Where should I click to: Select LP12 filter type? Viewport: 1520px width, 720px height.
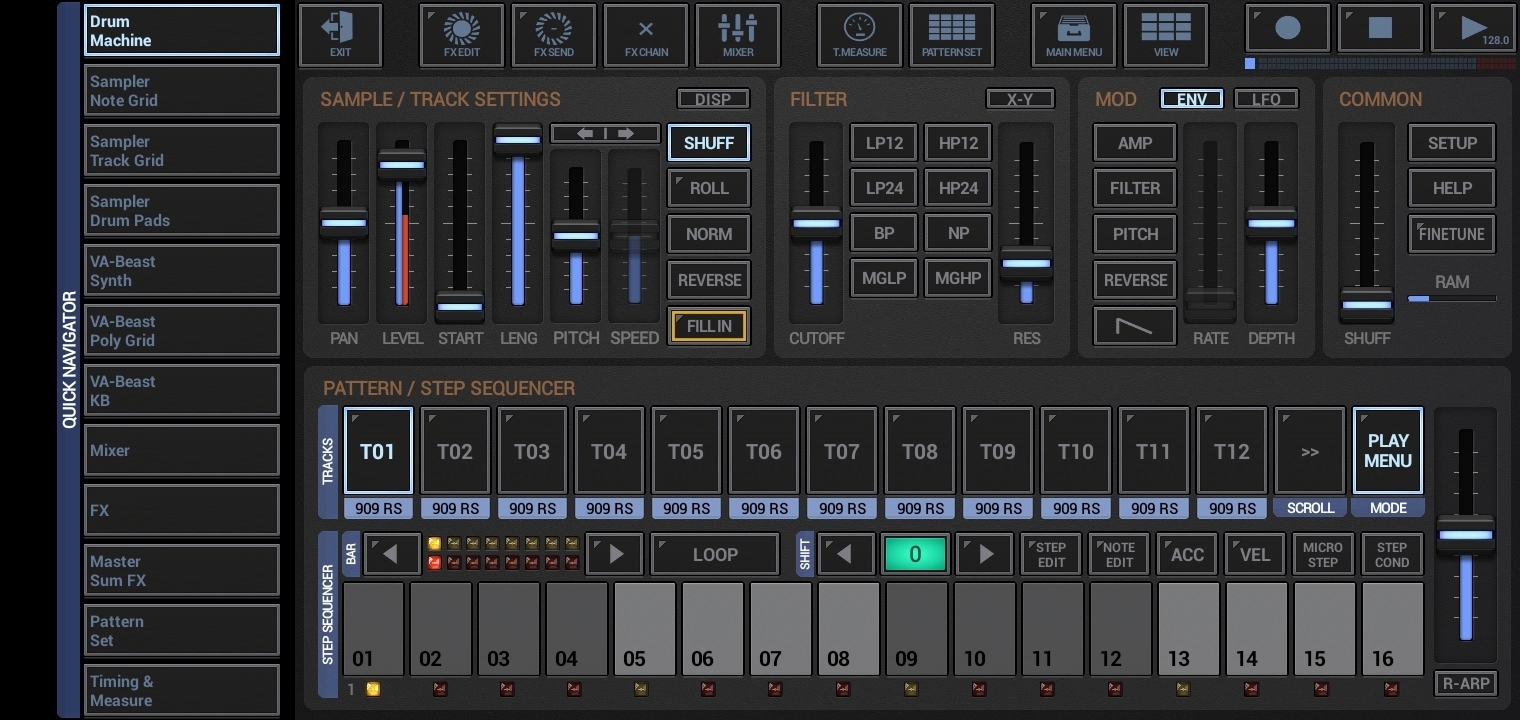click(x=884, y=143)
